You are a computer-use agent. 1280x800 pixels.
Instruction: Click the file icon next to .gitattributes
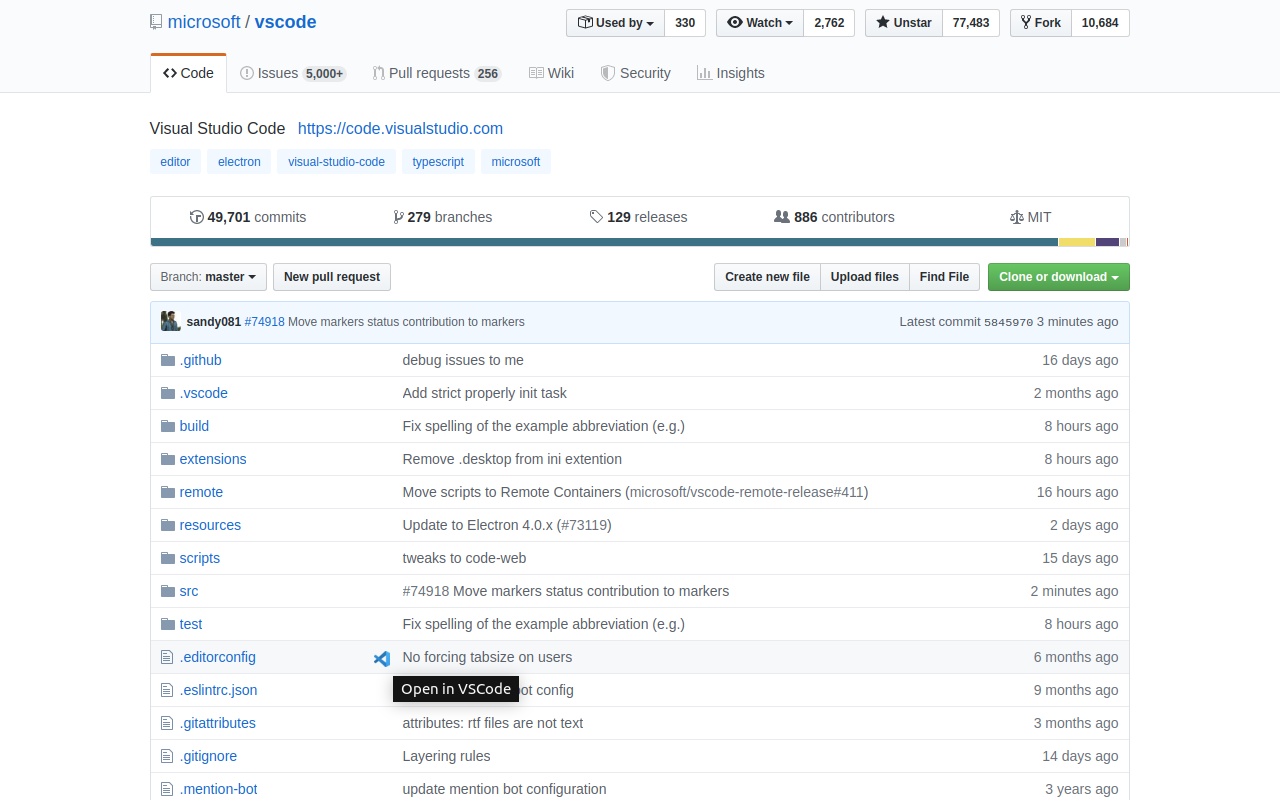pos(167,723)
